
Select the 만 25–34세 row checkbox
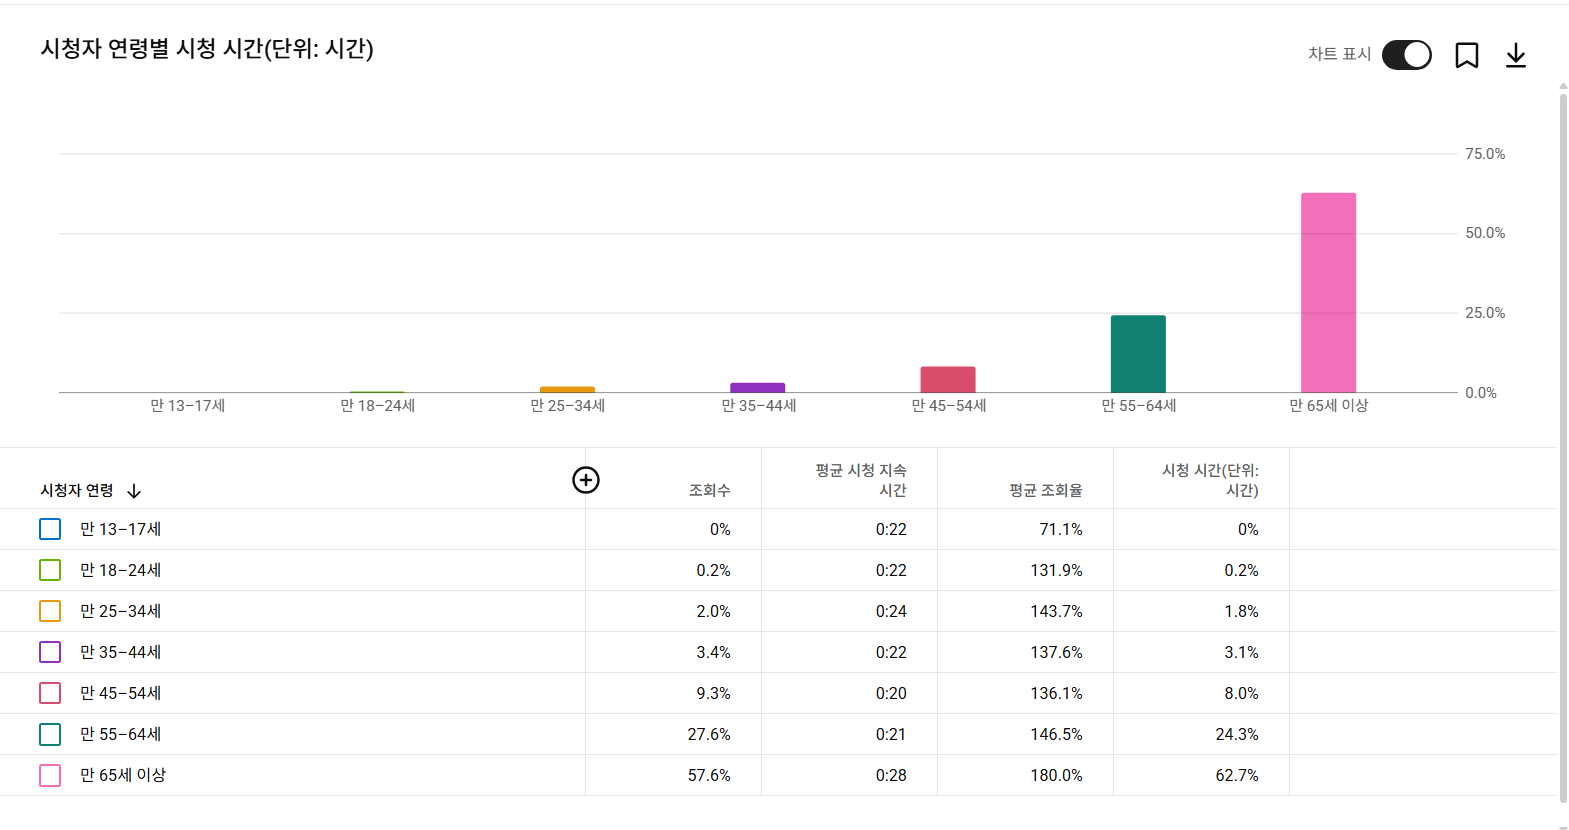[x=50, y=611]
